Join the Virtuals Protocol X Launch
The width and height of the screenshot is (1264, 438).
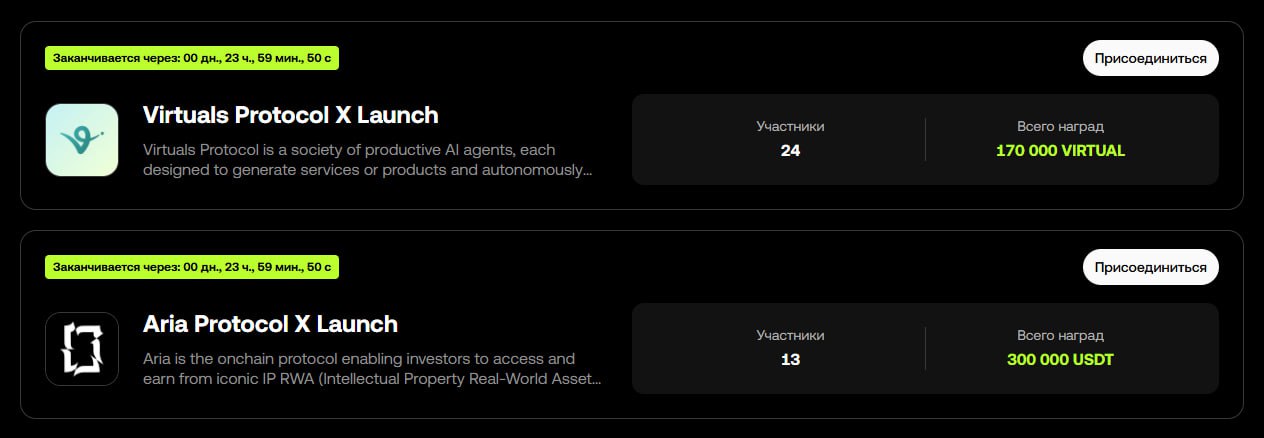click(x=1150, y=58)
